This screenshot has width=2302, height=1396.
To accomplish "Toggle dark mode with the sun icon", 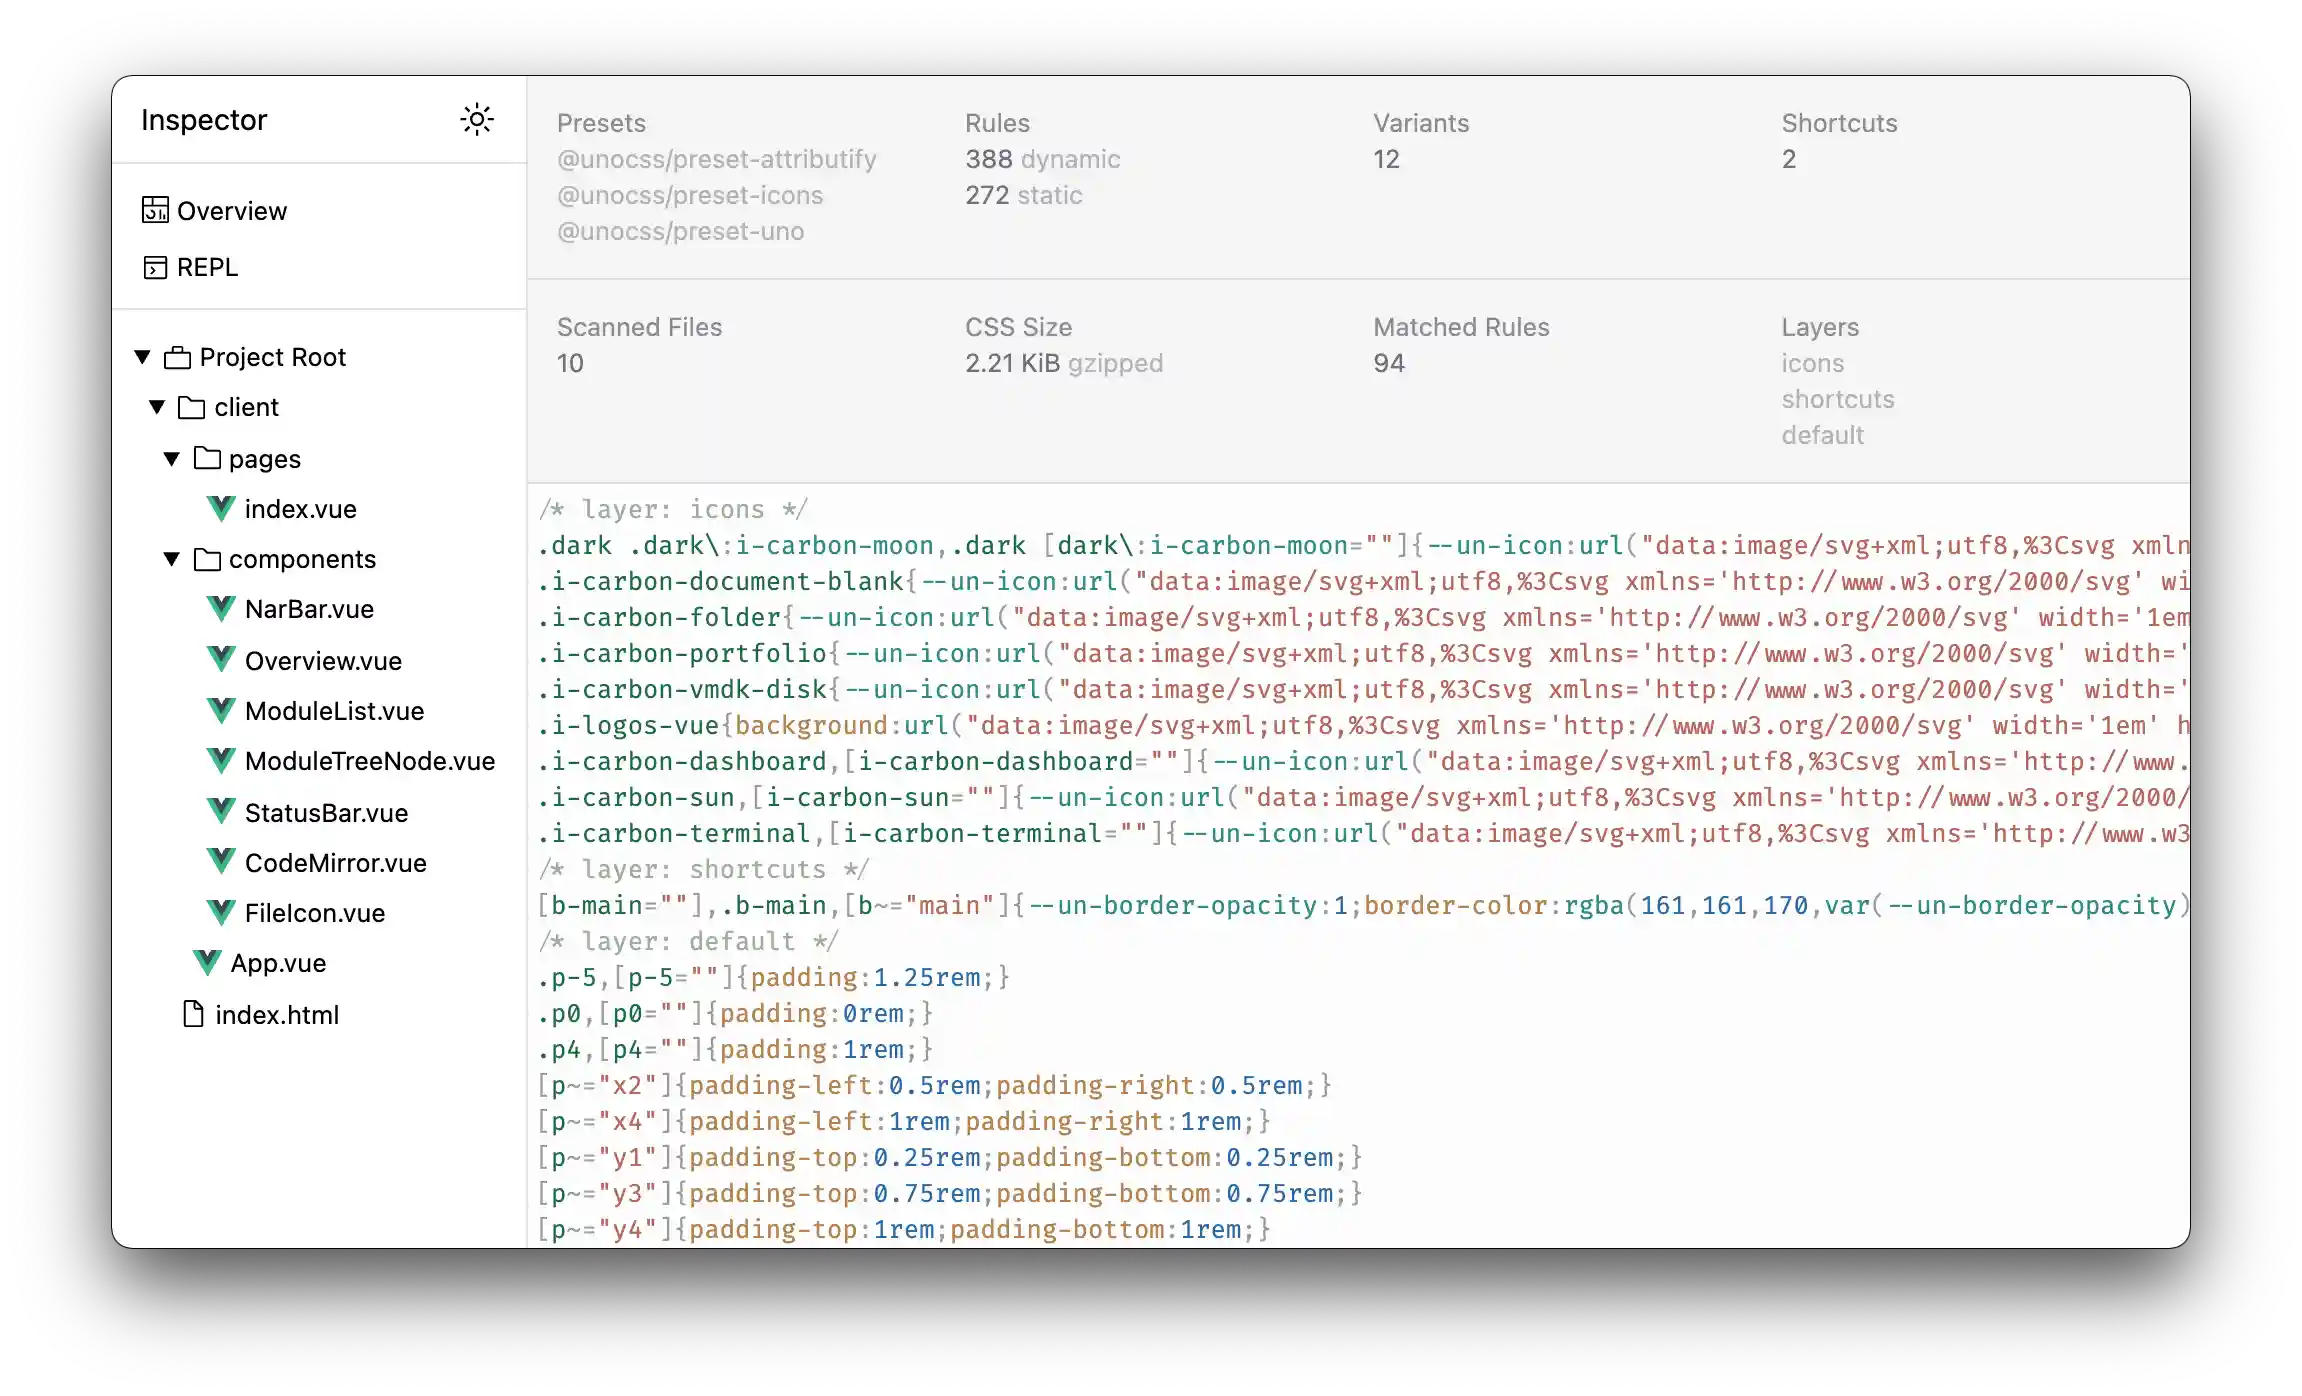I will click(x=477, y=120).
